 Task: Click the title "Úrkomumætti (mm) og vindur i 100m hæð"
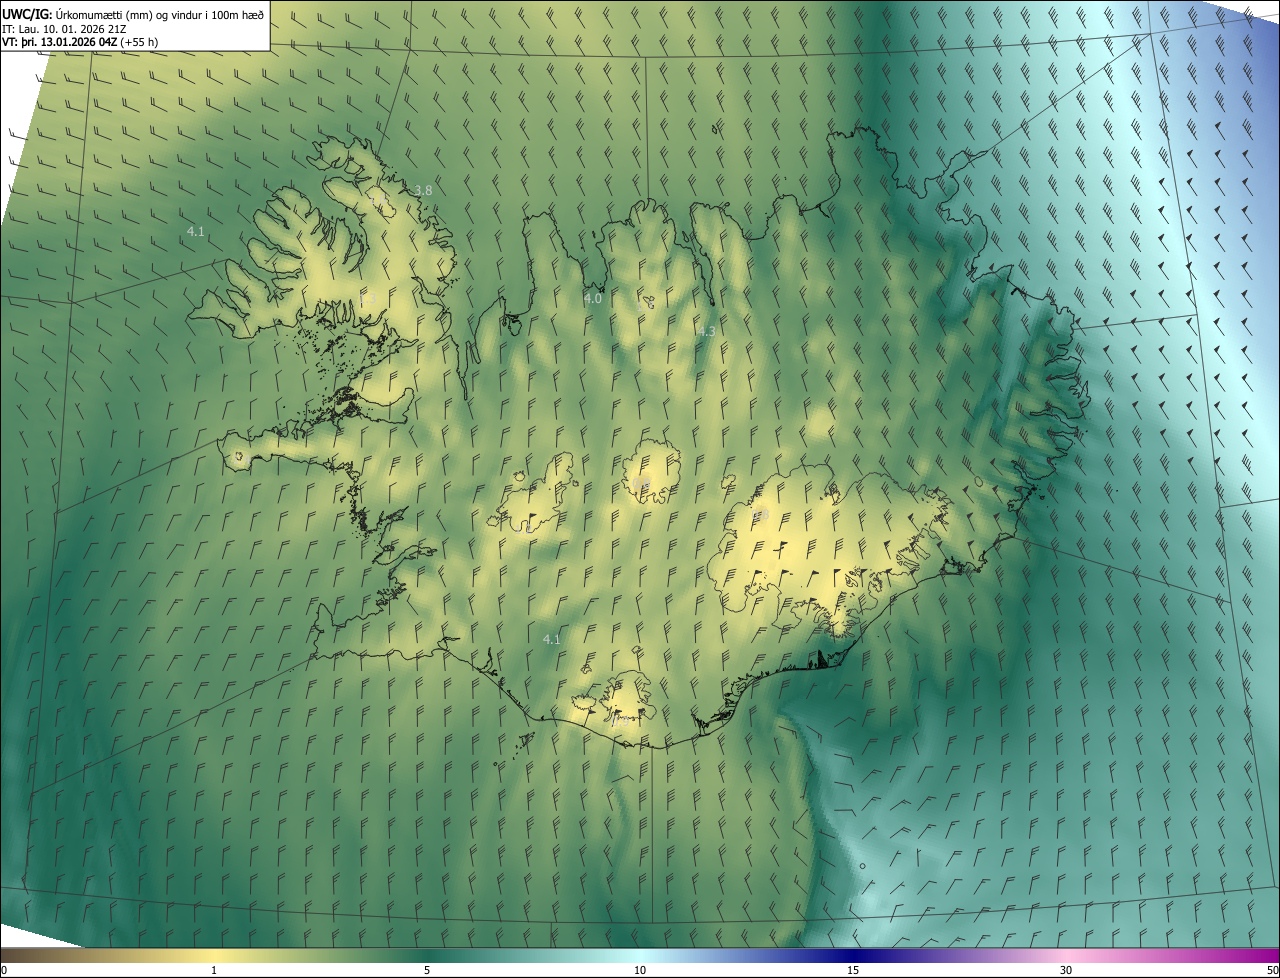click(160, 14)
